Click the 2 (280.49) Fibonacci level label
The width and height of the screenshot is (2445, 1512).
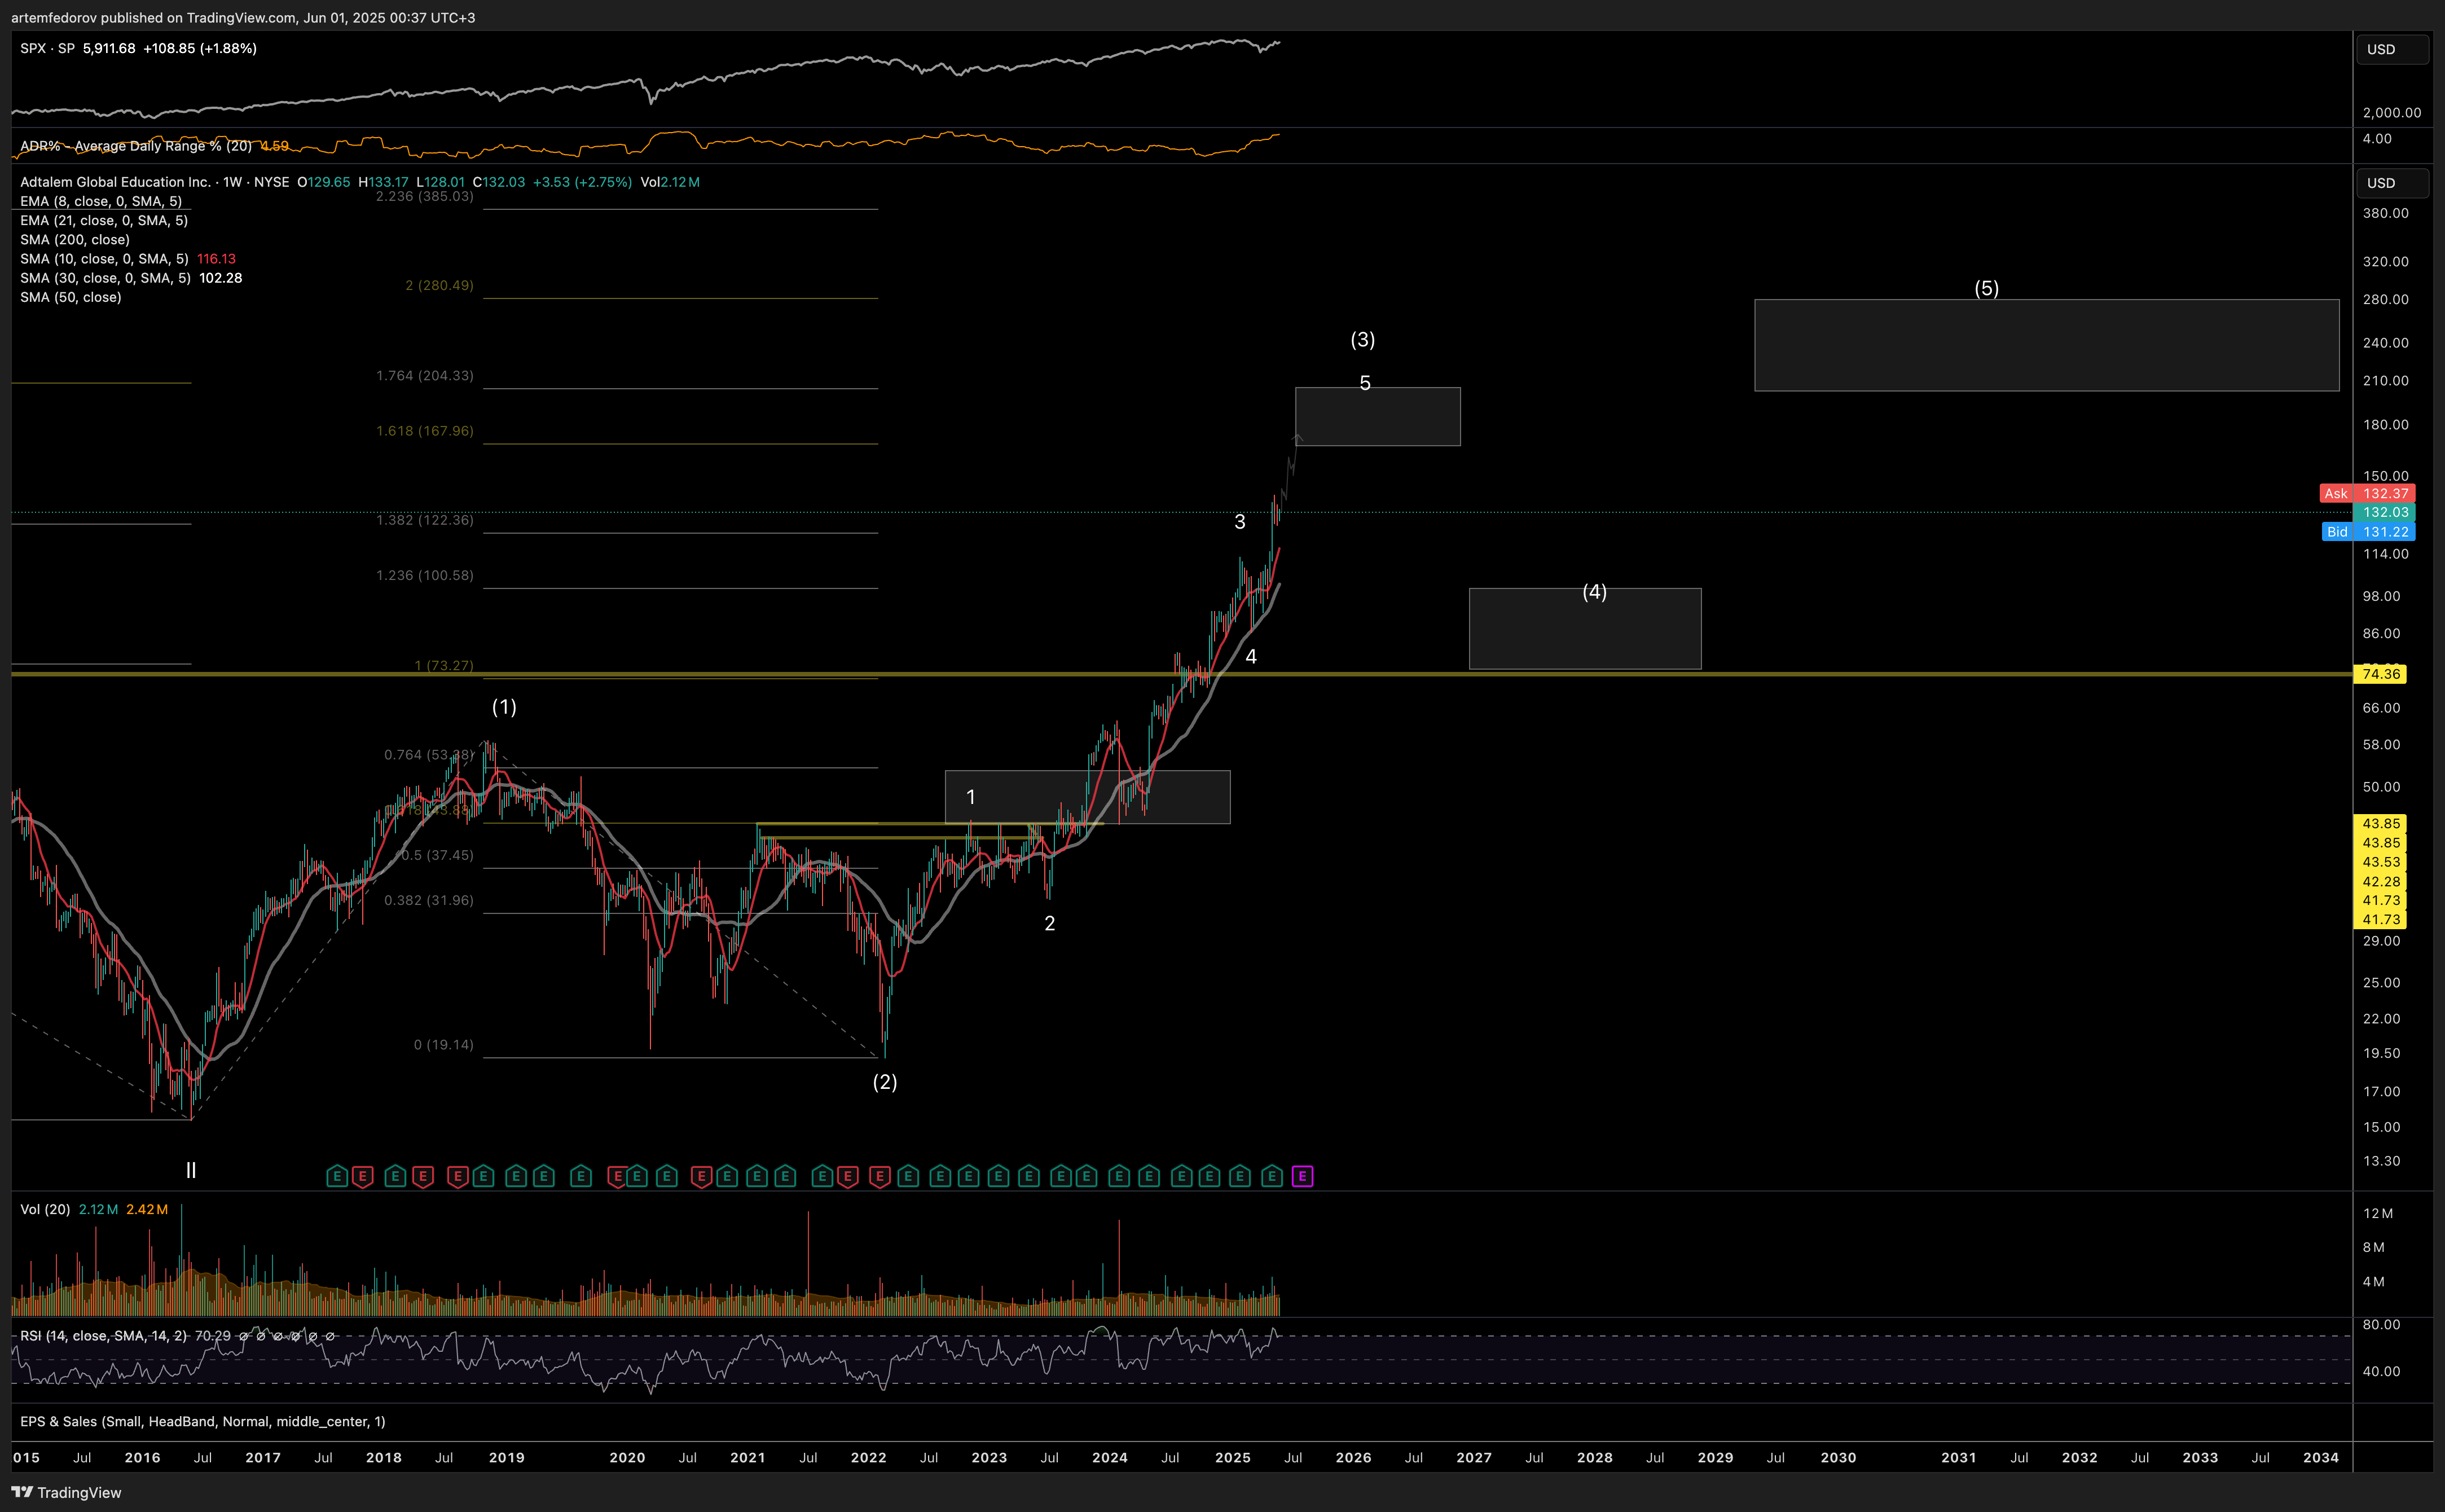[x=439, y=285]
